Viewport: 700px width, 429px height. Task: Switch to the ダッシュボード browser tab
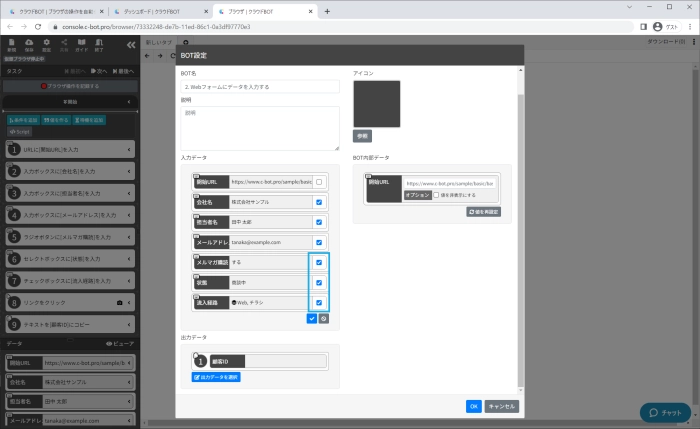pos(159,10)
